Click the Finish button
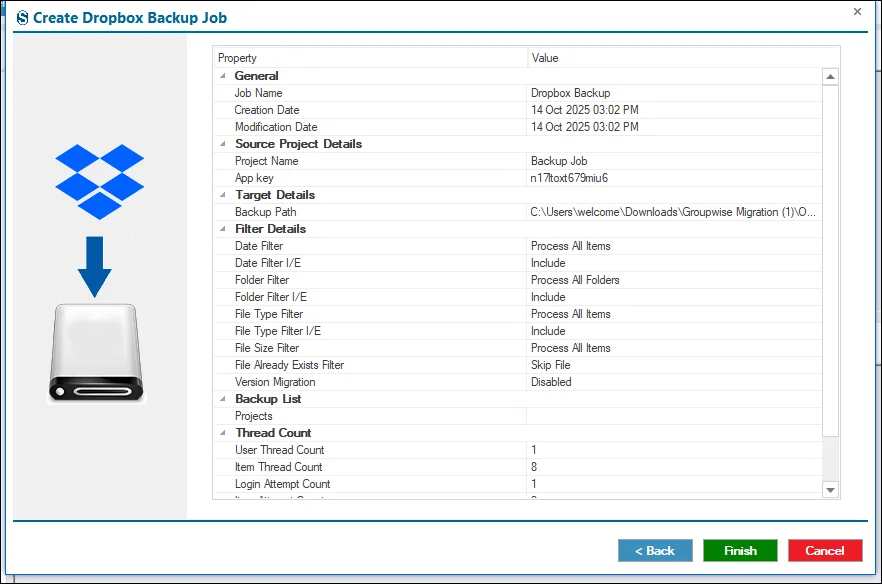This screenshot has height=584, width=882. click(740, 550)
